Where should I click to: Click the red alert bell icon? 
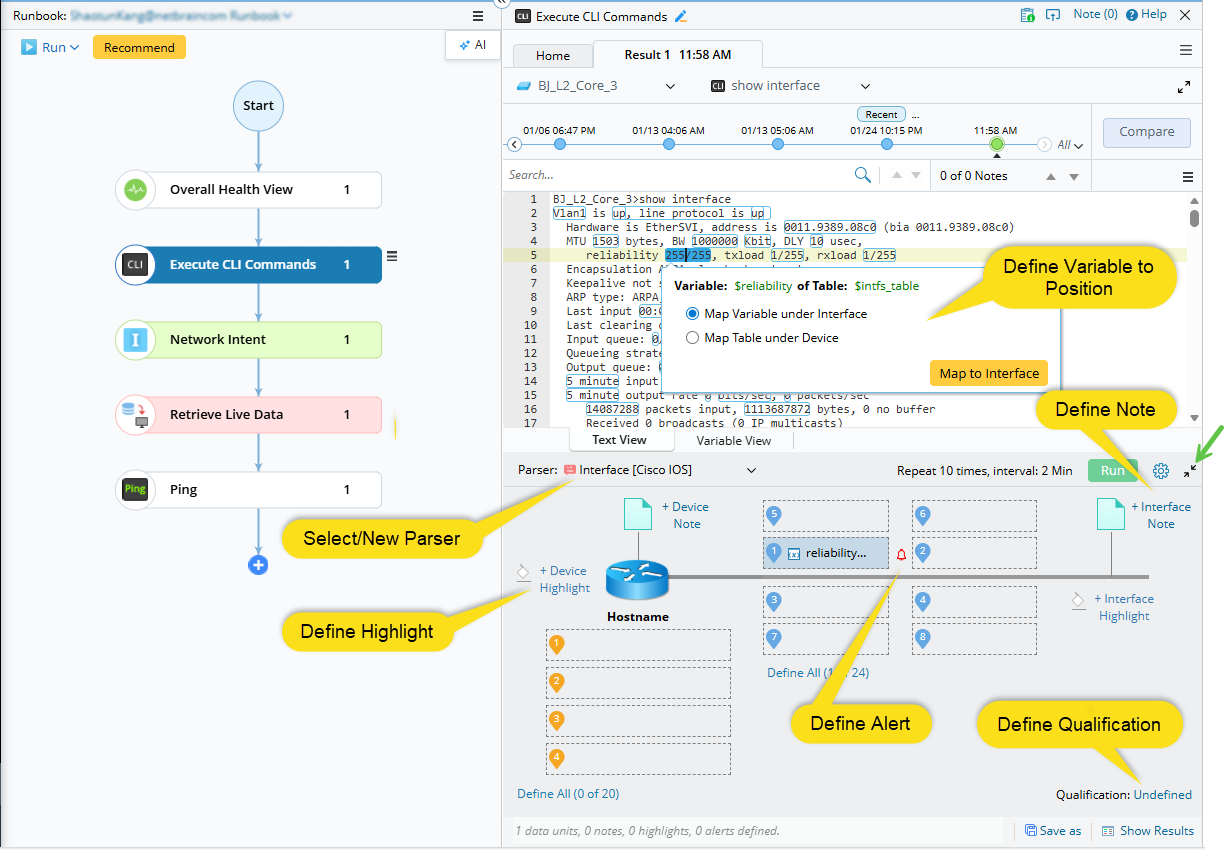[x=901, y=554]
